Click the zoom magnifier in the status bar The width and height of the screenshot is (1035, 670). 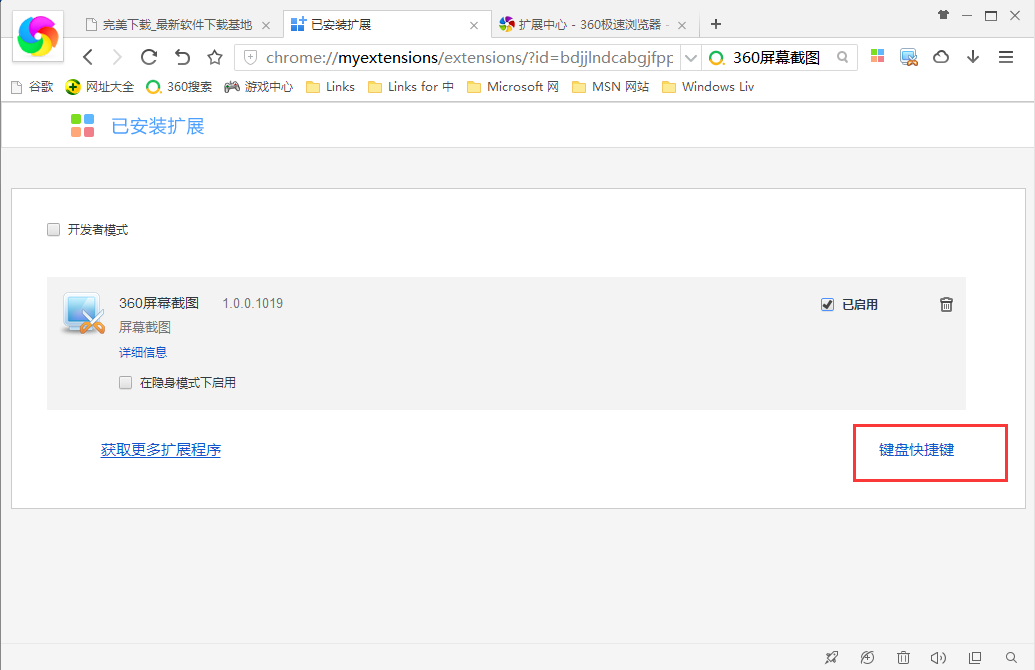1011,657
